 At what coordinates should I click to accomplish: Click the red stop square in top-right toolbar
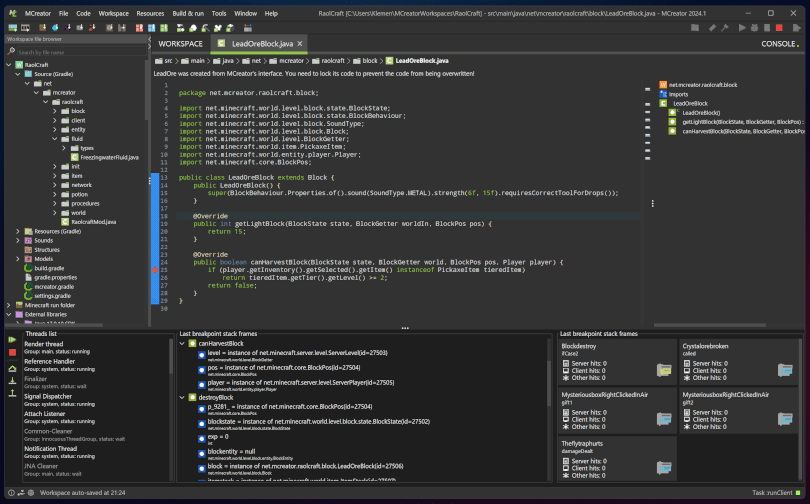[x=779, y=28]
